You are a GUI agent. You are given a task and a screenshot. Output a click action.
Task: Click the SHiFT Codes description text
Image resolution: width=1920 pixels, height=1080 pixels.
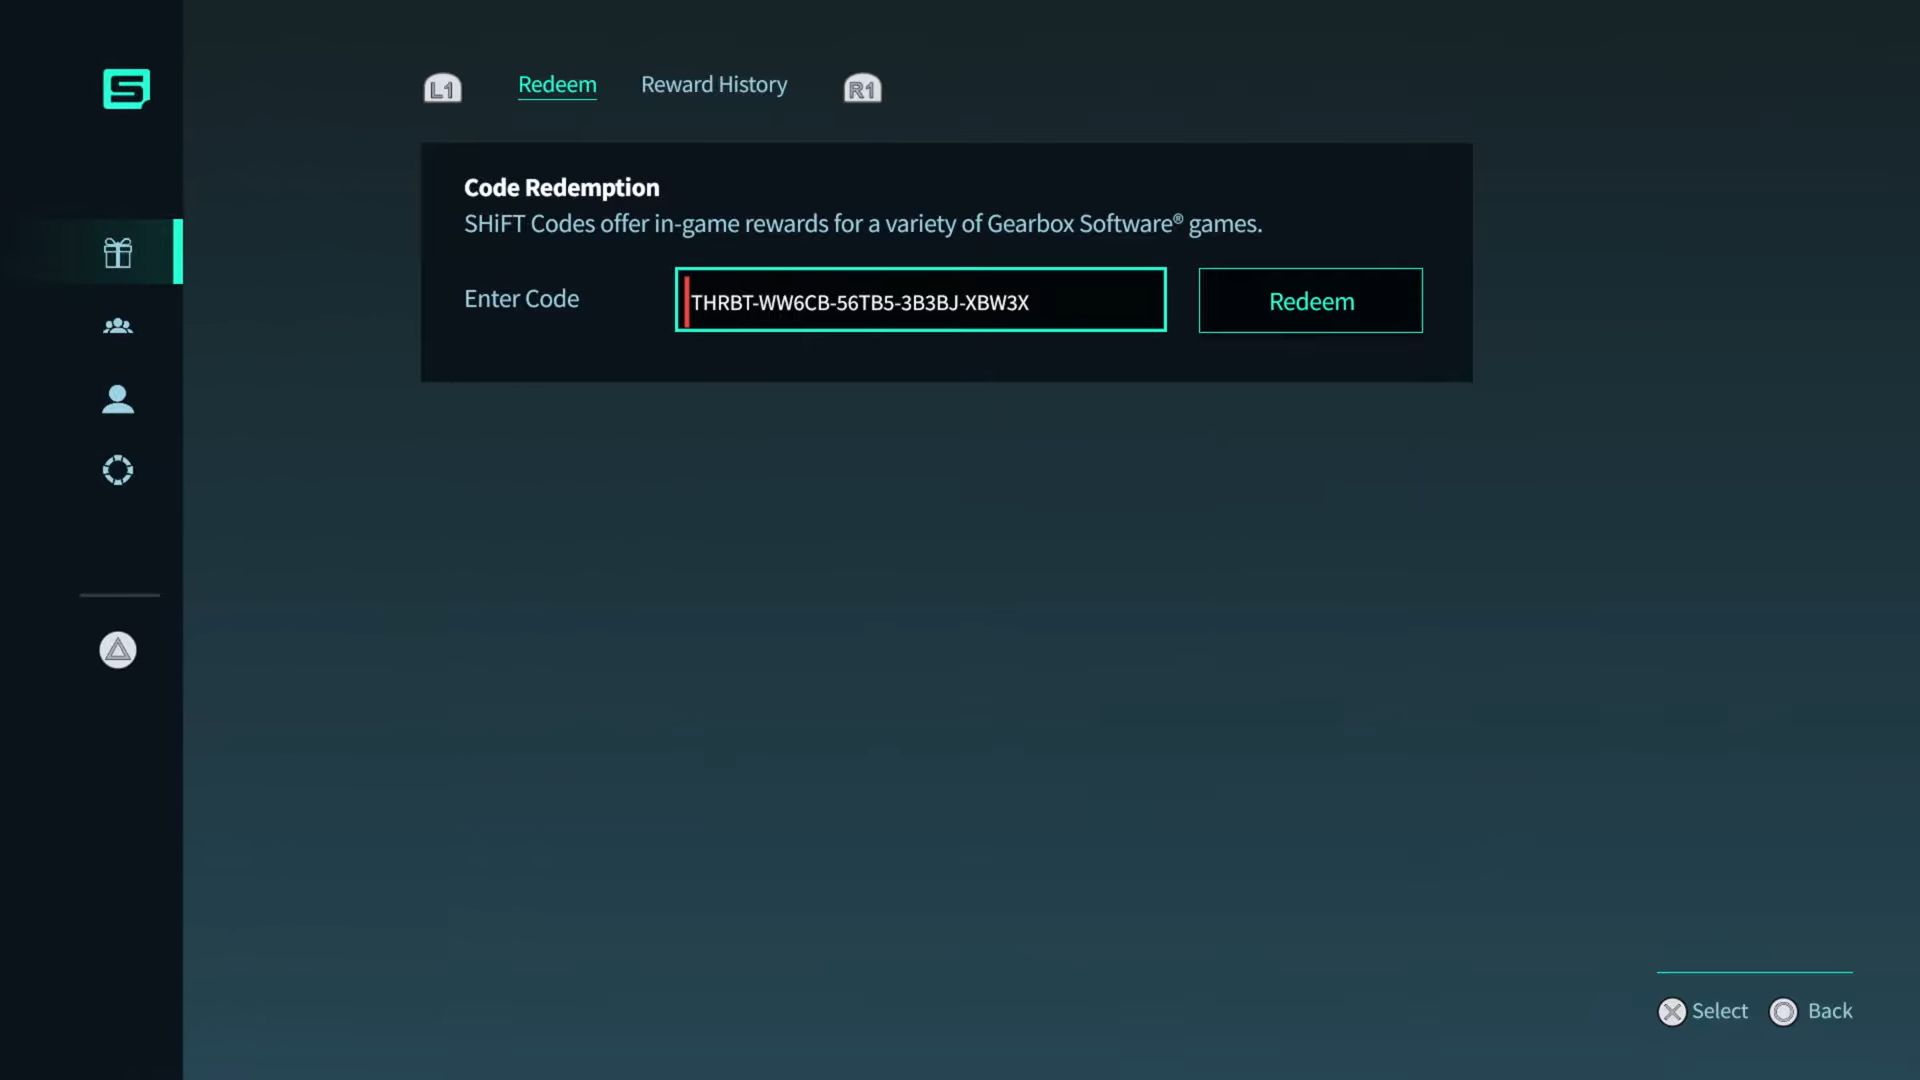tap(863, 224)
